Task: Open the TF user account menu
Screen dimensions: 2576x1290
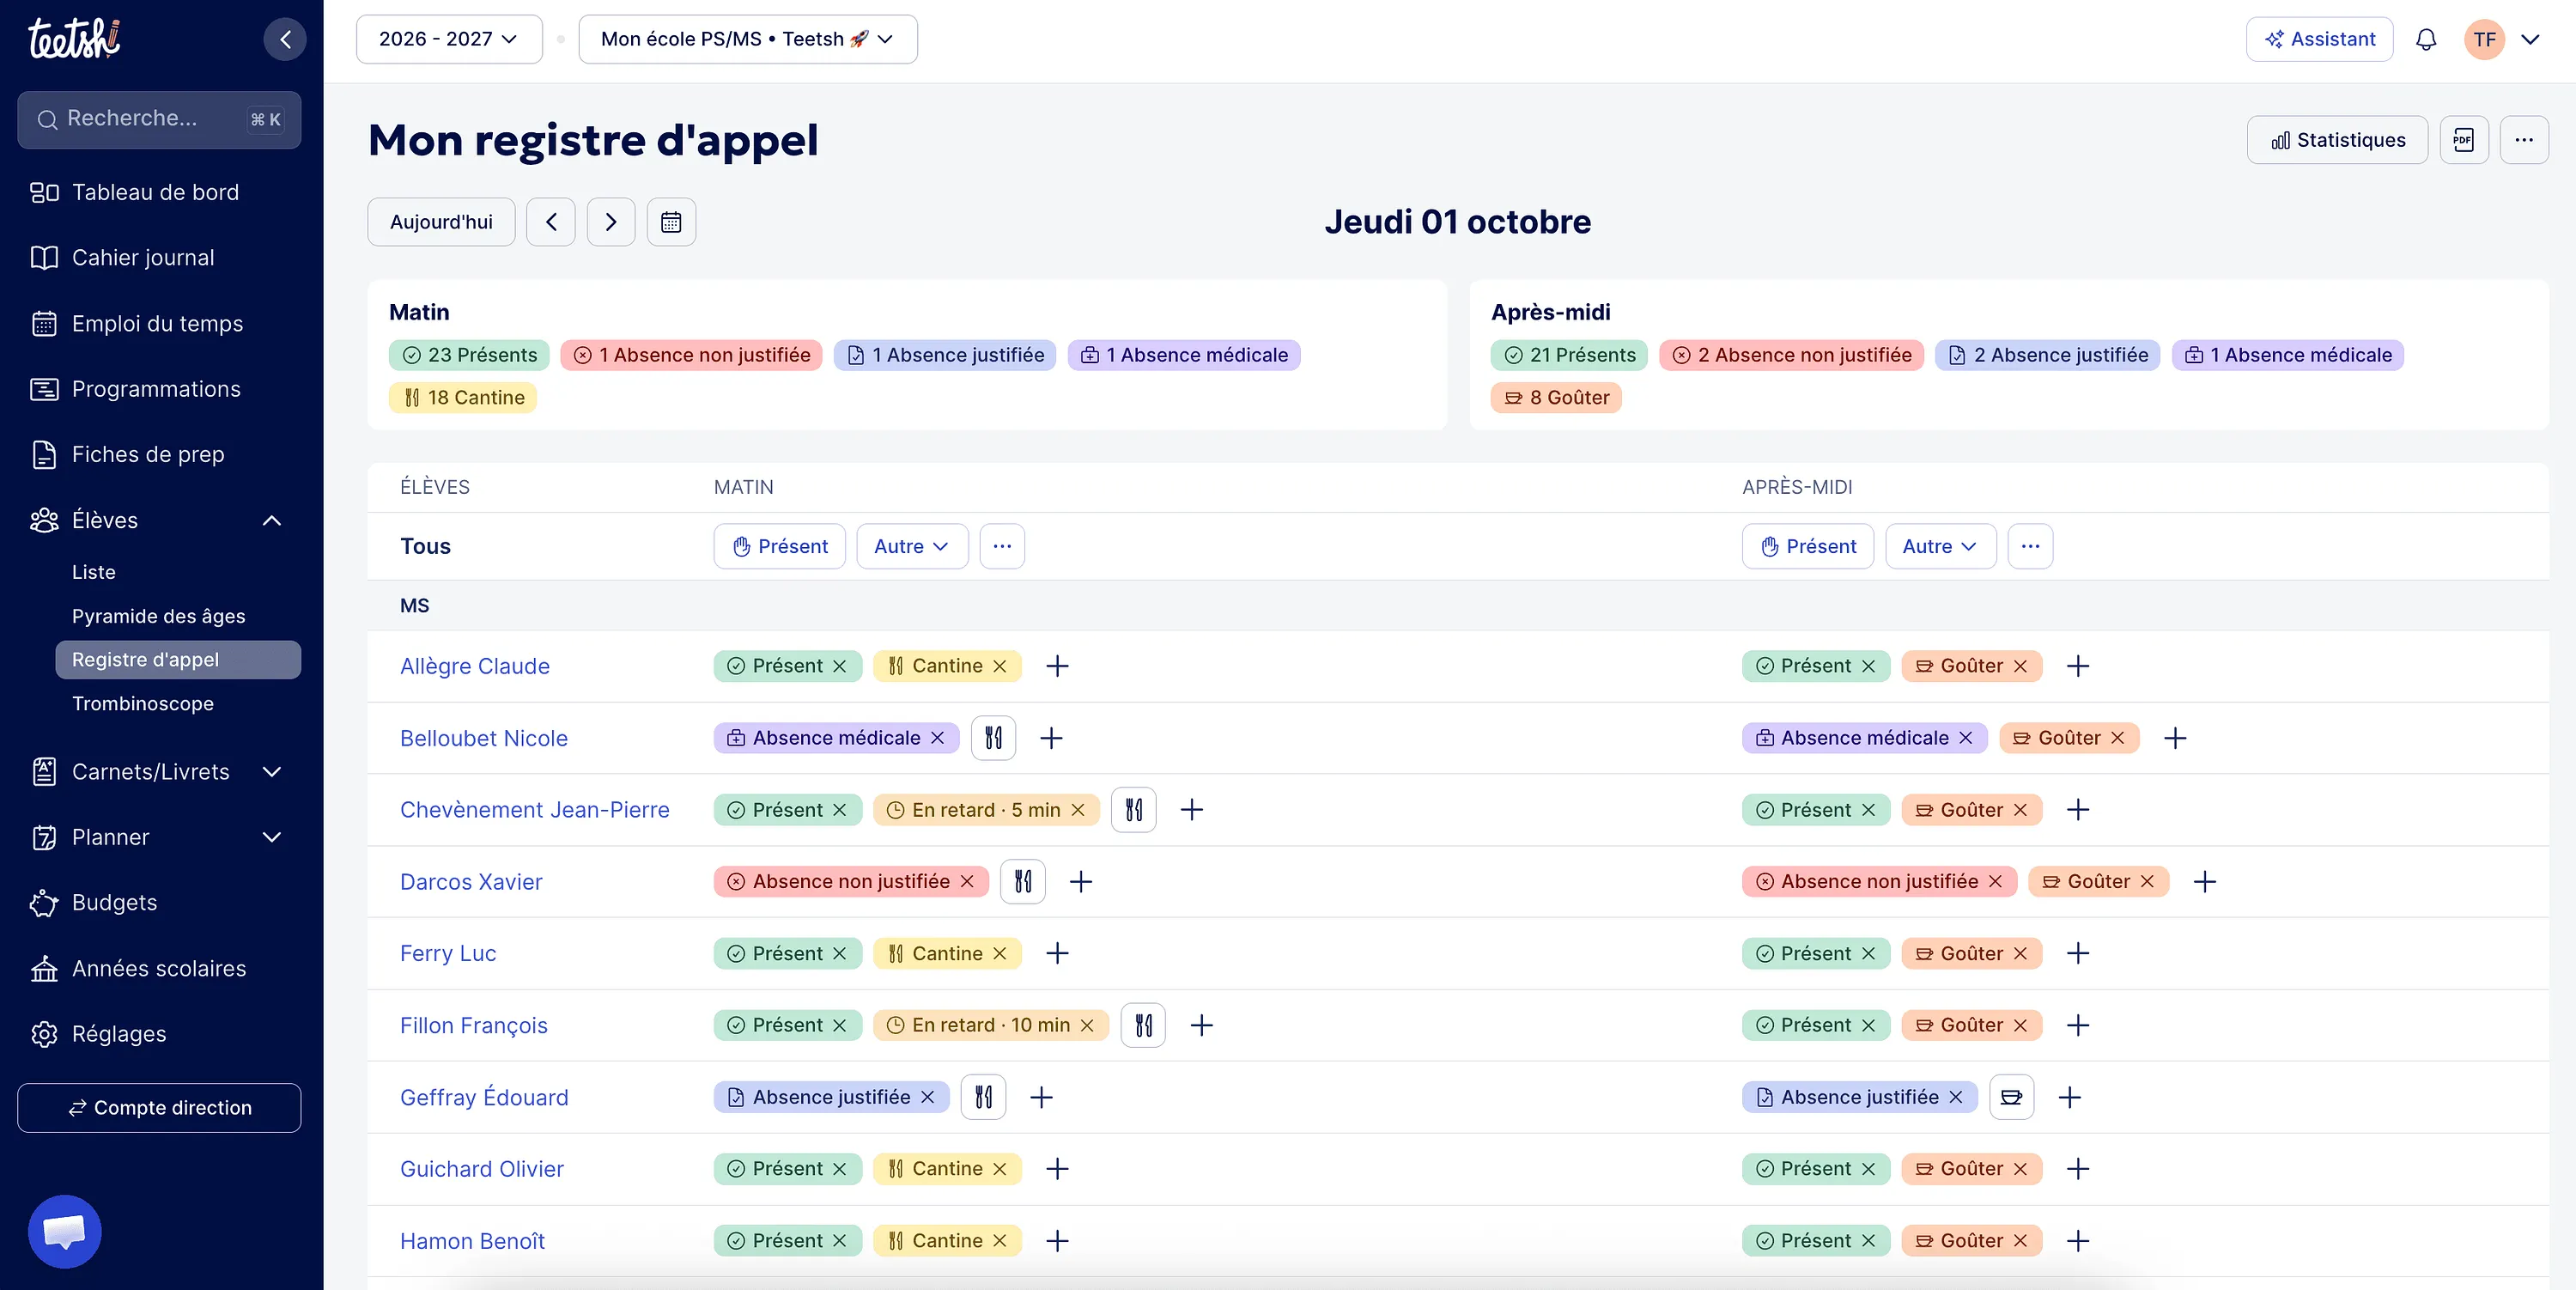Action: (x=2502, y=39)
